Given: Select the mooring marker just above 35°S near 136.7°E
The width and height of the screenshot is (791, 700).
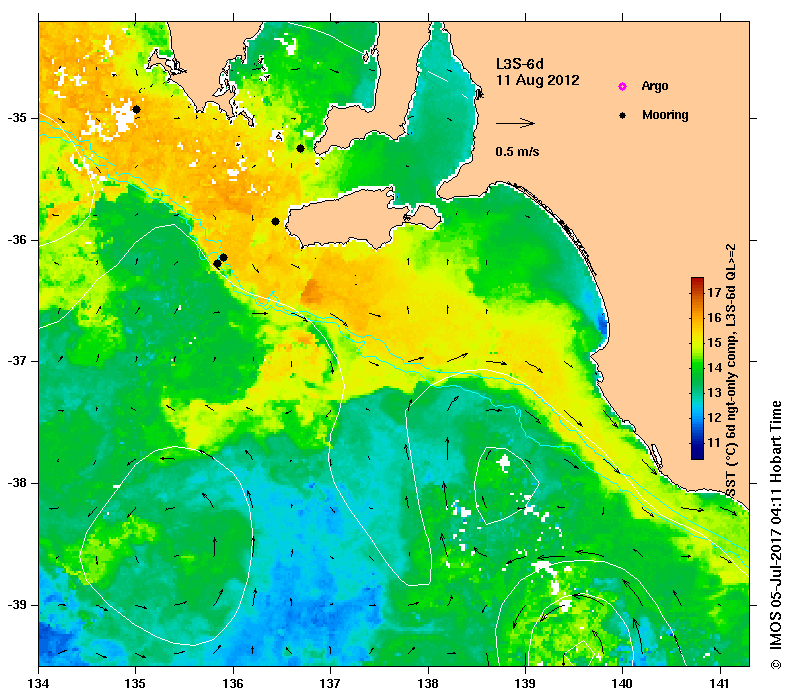Looking at the screenshot, I should [x=300, y=148].
